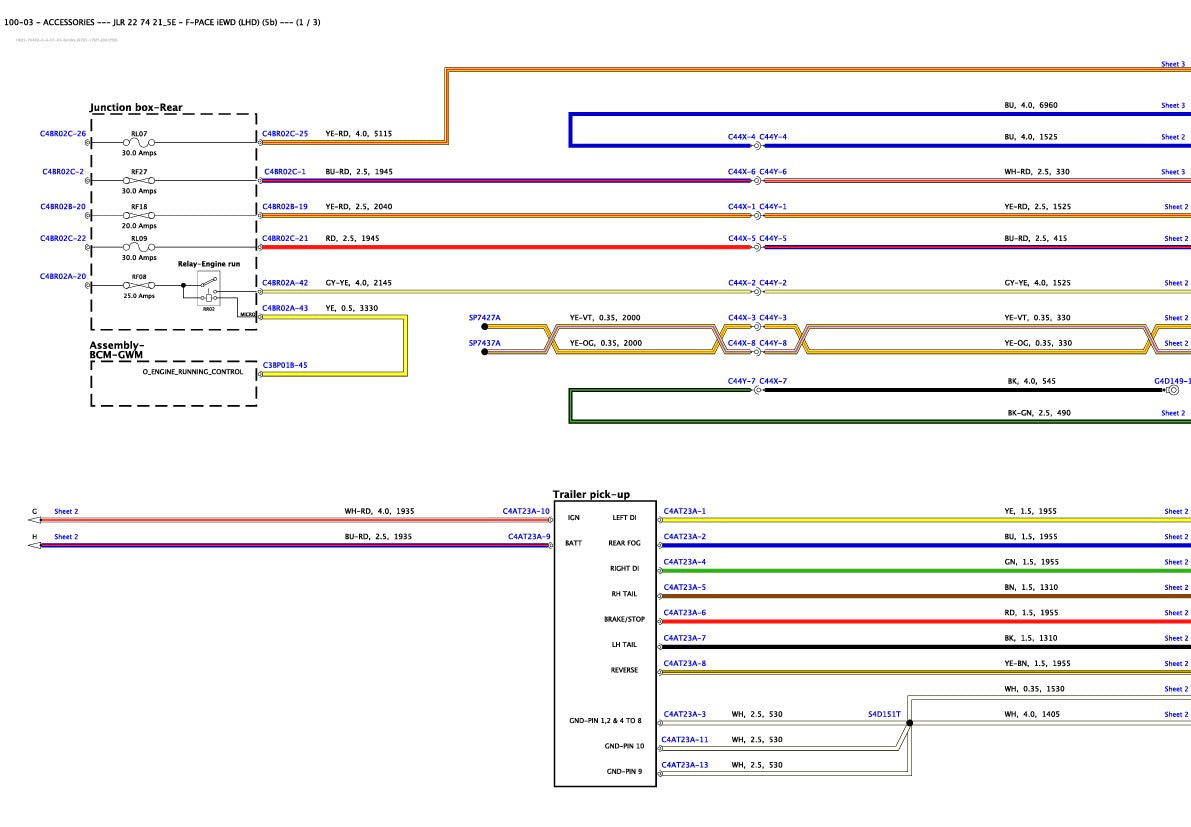Select the red RD, 2.5, 1945 wire
Screen dimensions: 1191x827
tap(507, 248)
